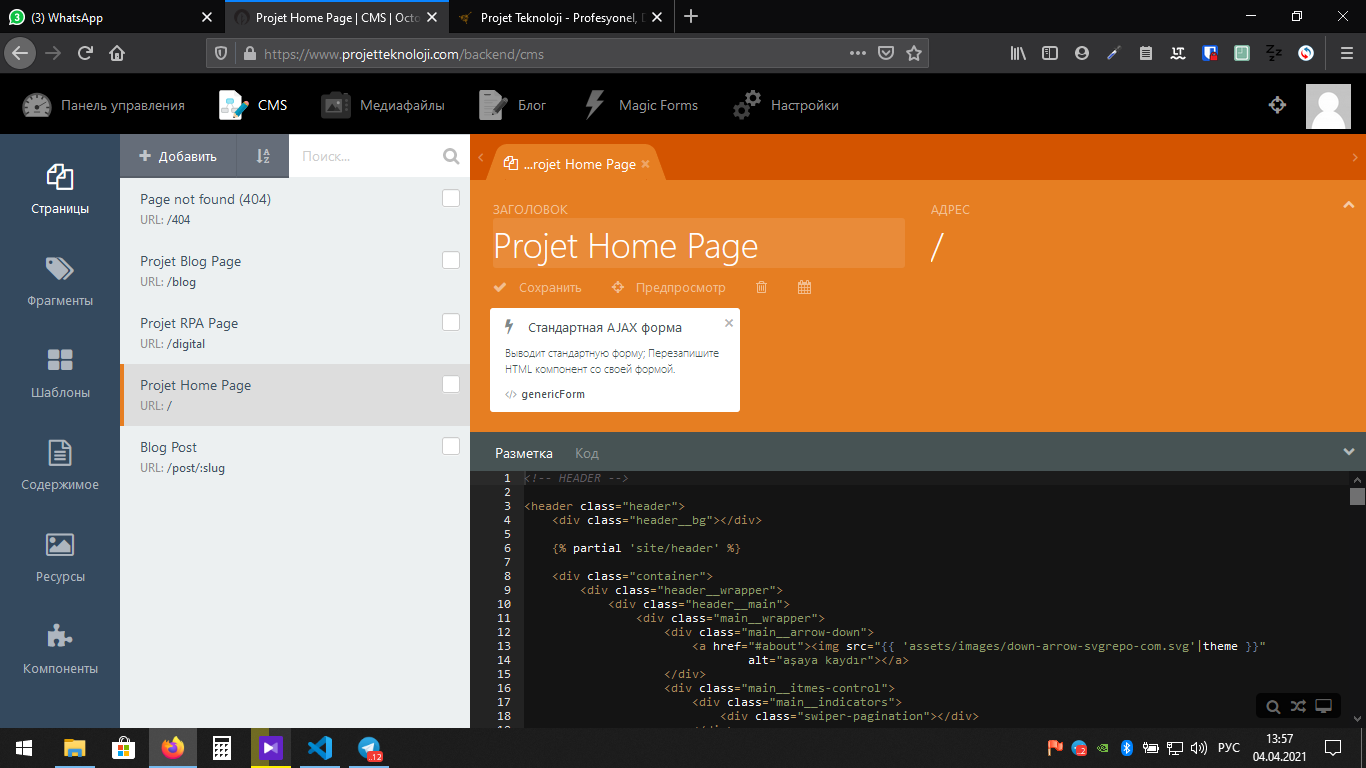Open Блог in the top navigation
This screenshot has height=768, width=1366.
tap(512, 105)
